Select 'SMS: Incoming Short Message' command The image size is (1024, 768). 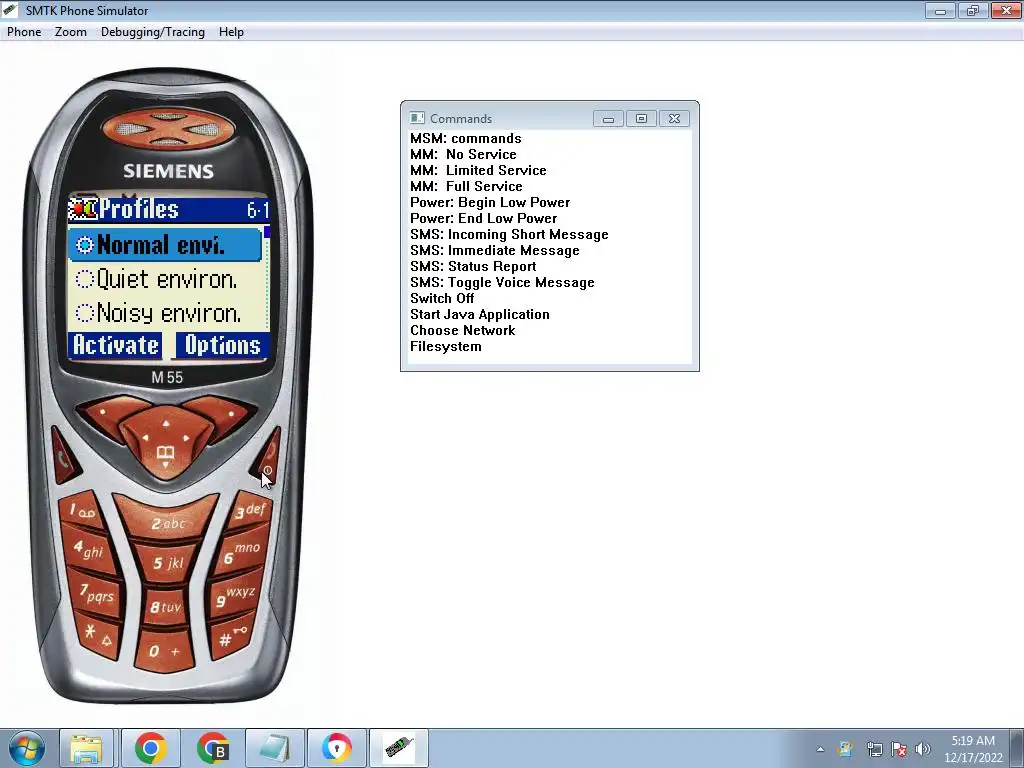coord(509,234)
